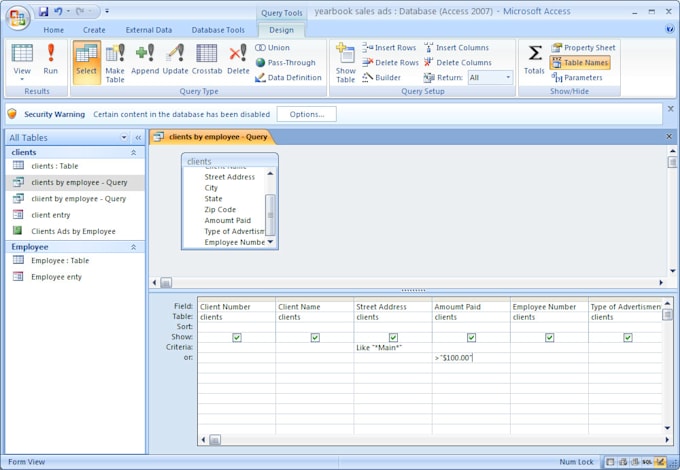This screenshot has height=470, width=680.
Task: Toggle Table Names row visibility
Action: coord(580,62)
